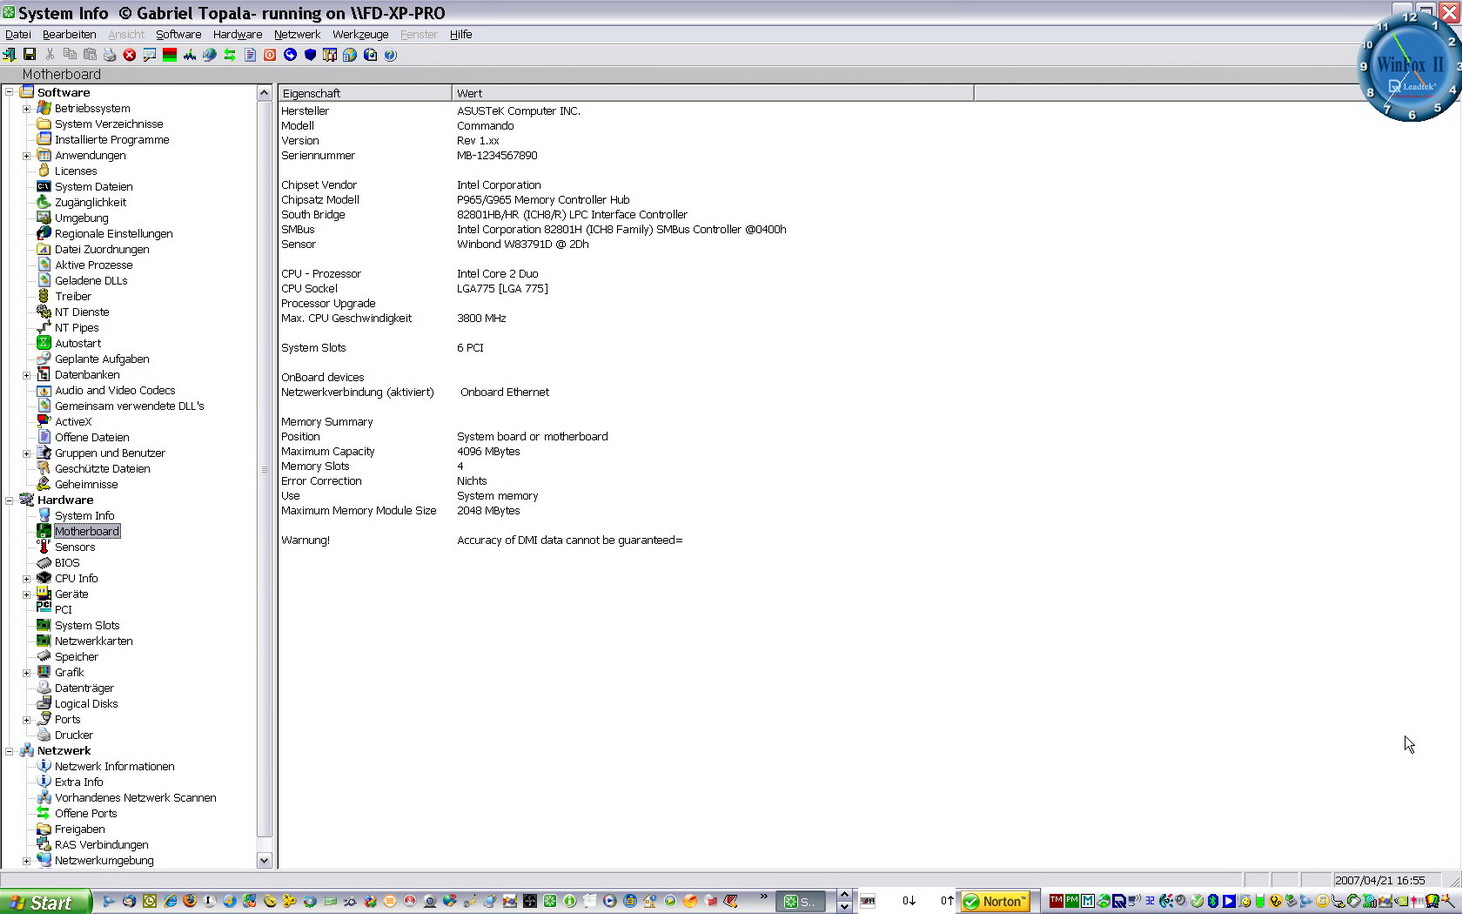The width and height of the screenshot is (1462, 914).
Task: Click the camera screenshot toolbar icon
Action: (370, 55)
